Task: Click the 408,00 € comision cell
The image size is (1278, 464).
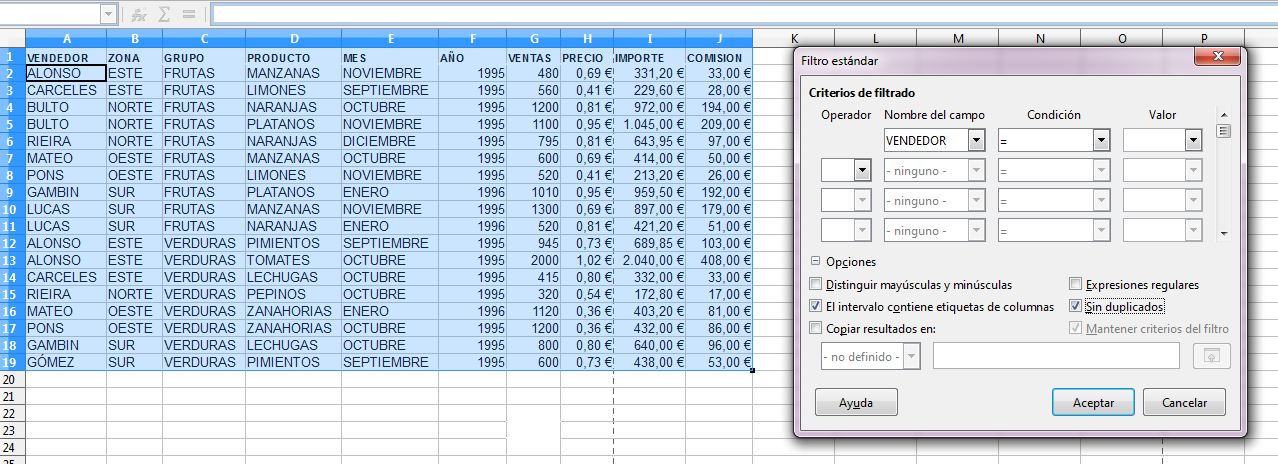Action: [x=718, y=260]
